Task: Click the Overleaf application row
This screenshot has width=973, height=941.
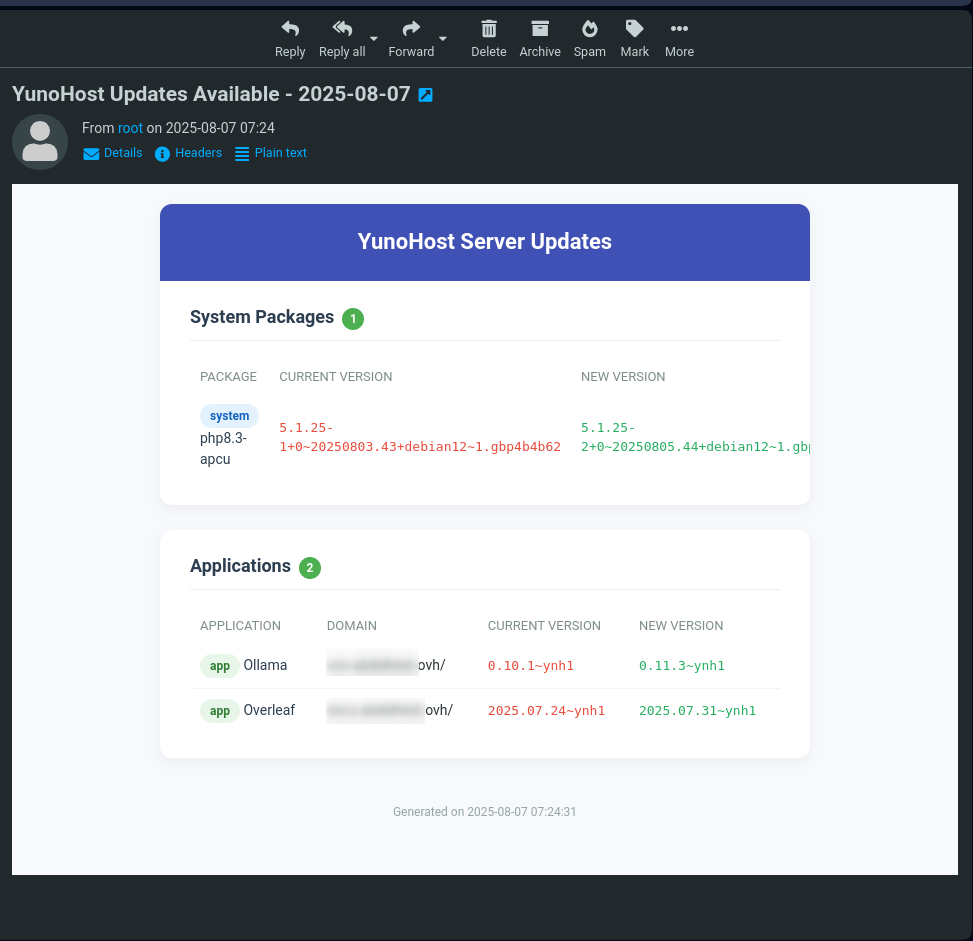Action: click(269, 710)
